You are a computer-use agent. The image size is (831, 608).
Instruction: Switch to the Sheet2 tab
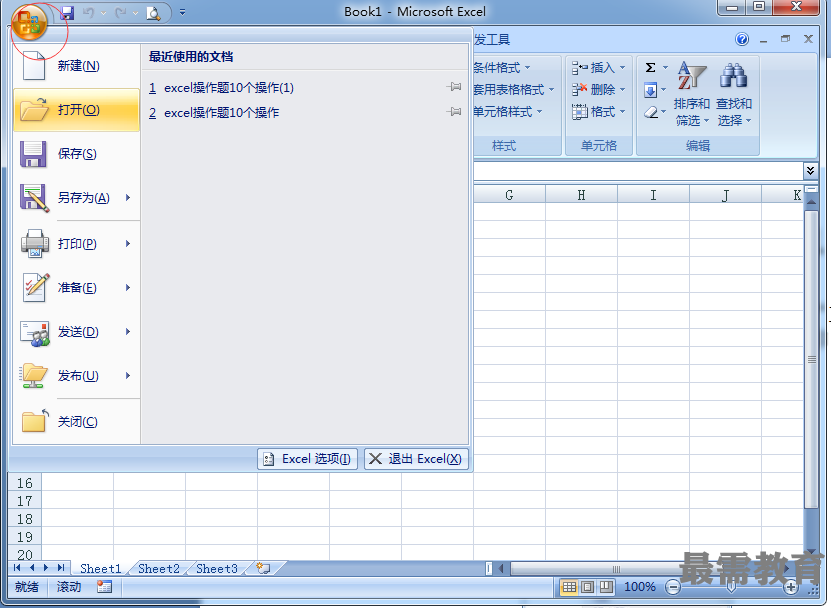coord(158,569)
